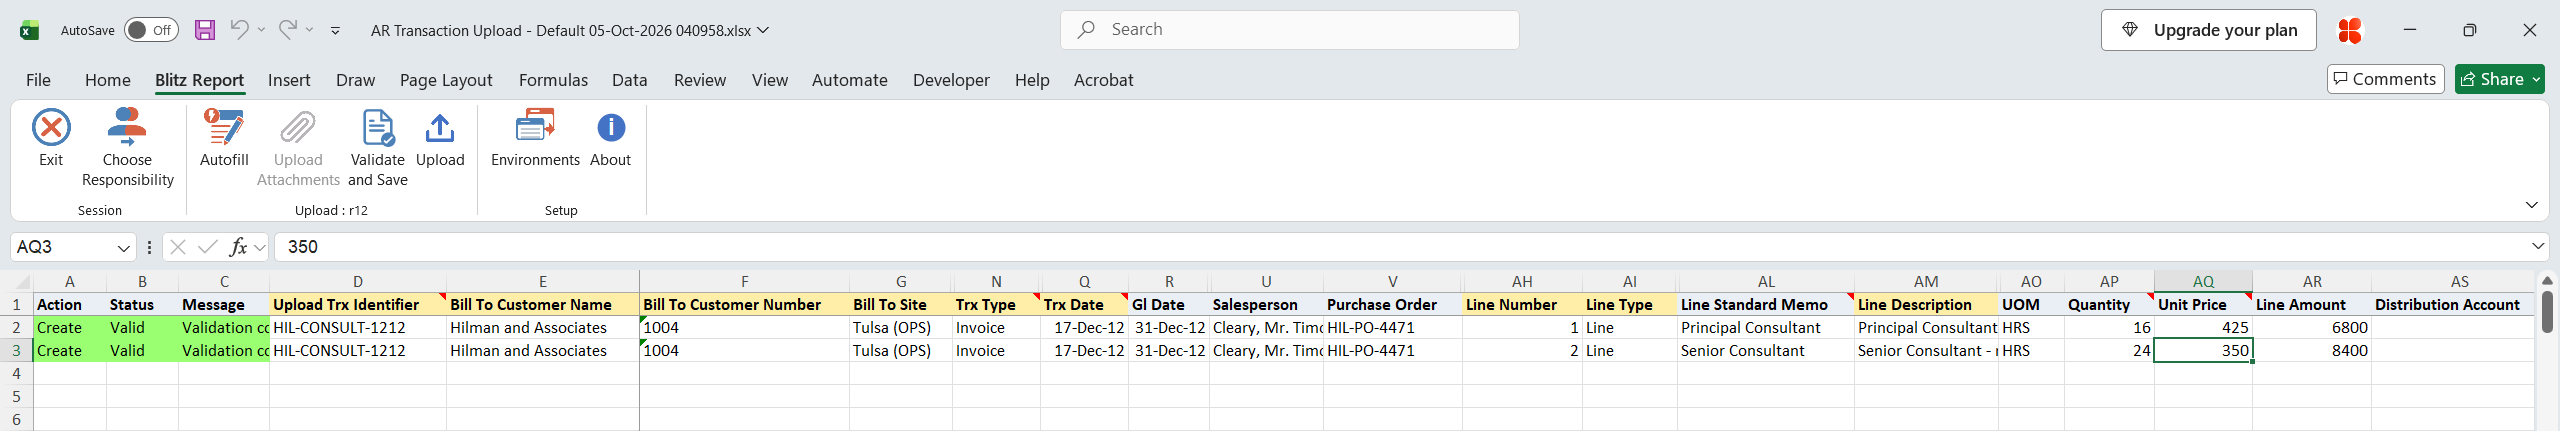Click the Excel app icon
Viewport: 2560px width, 431px height.
(29, 30)
